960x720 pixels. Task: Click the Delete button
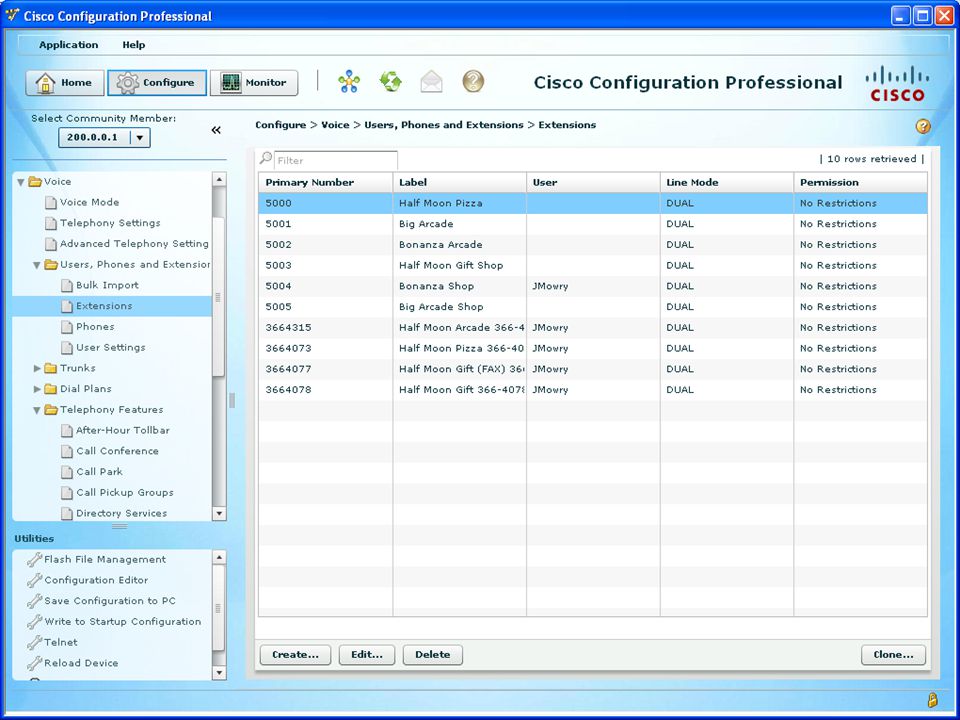click(433, 654)
